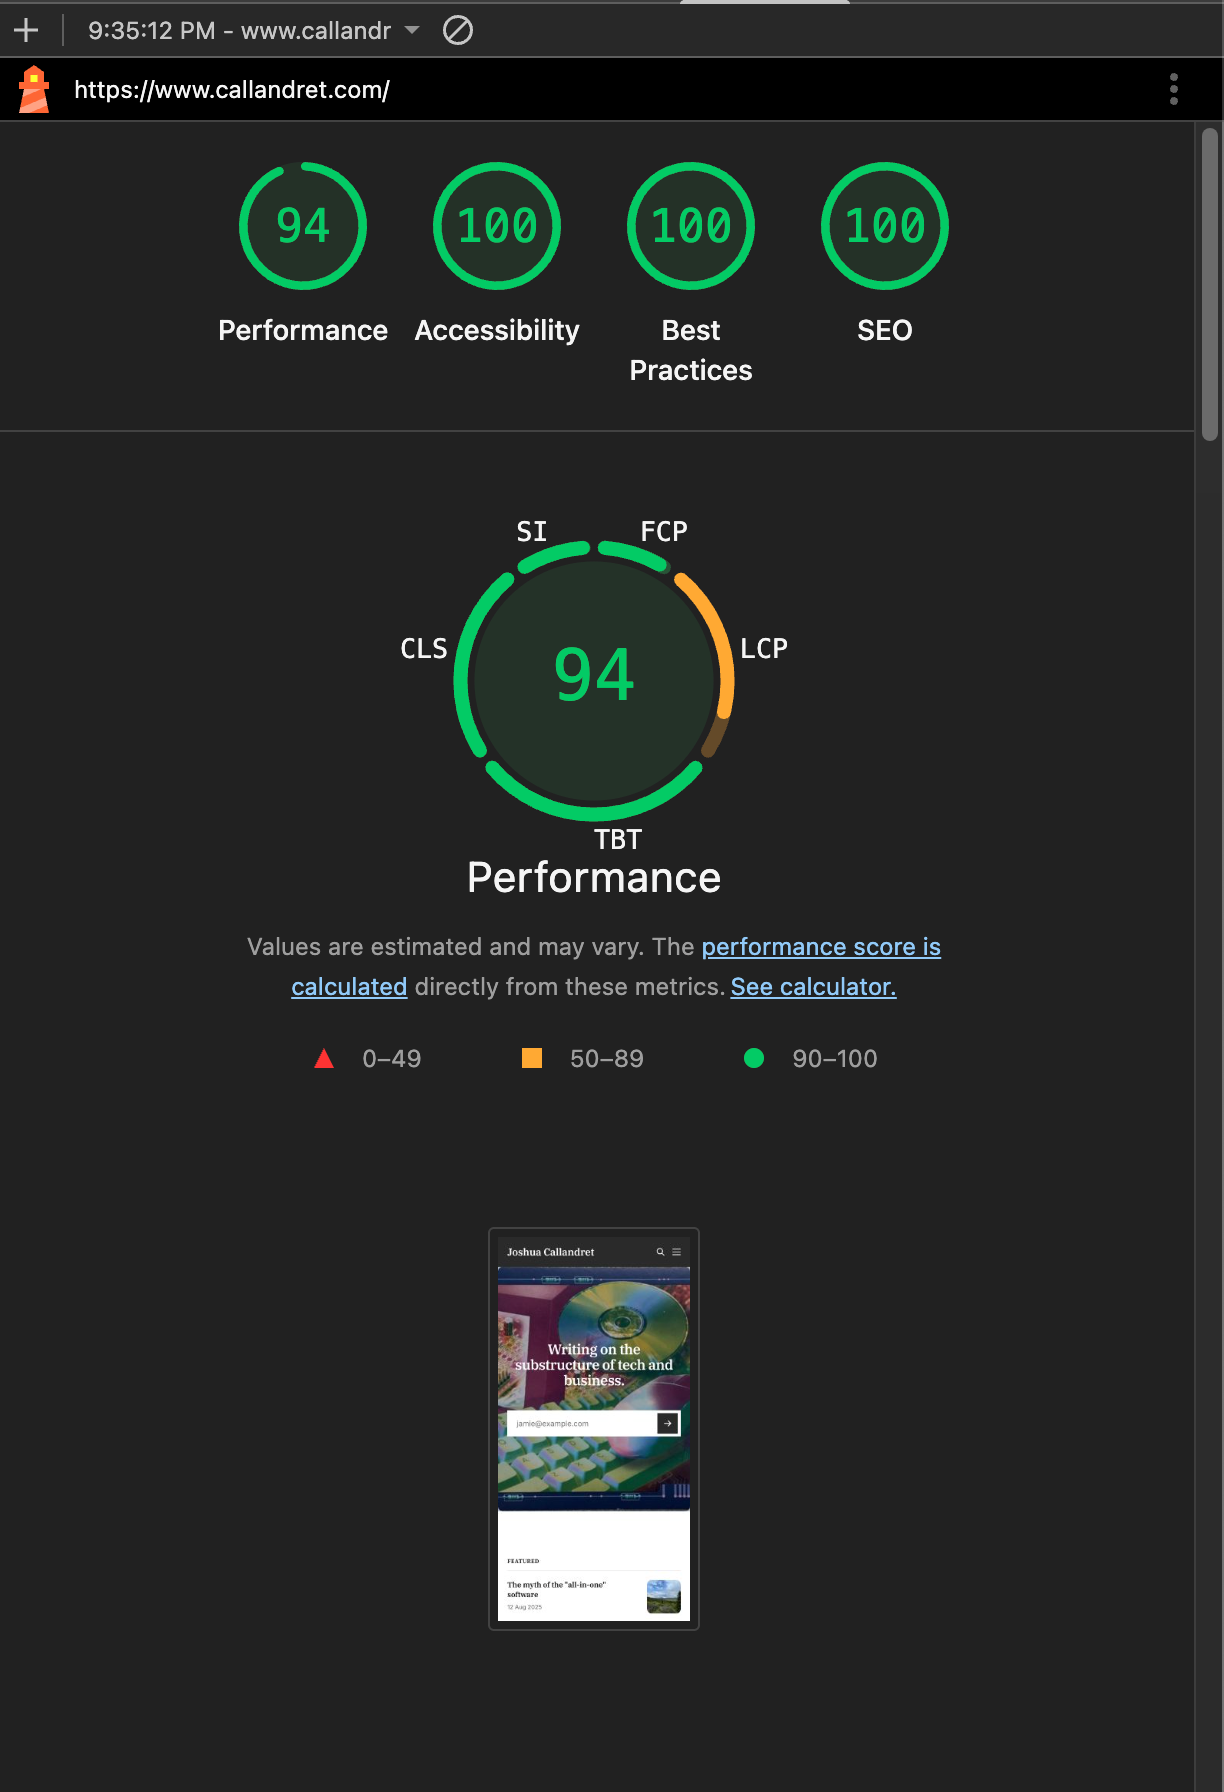Click the CLS metric label on gauge
1224x1792 pixels.
424,649
